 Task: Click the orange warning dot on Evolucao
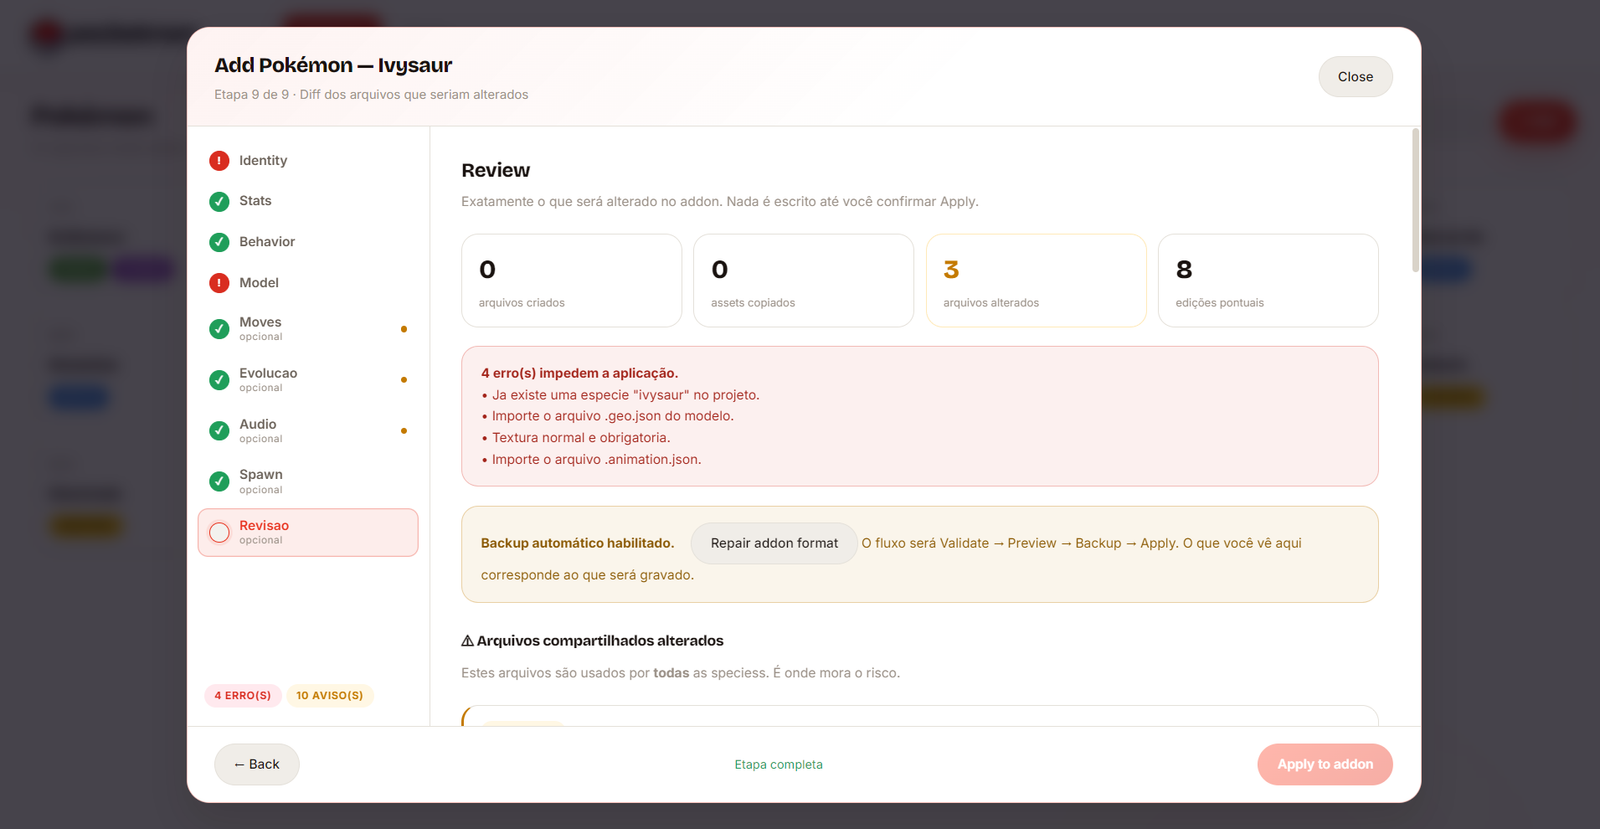pos(404,380)
